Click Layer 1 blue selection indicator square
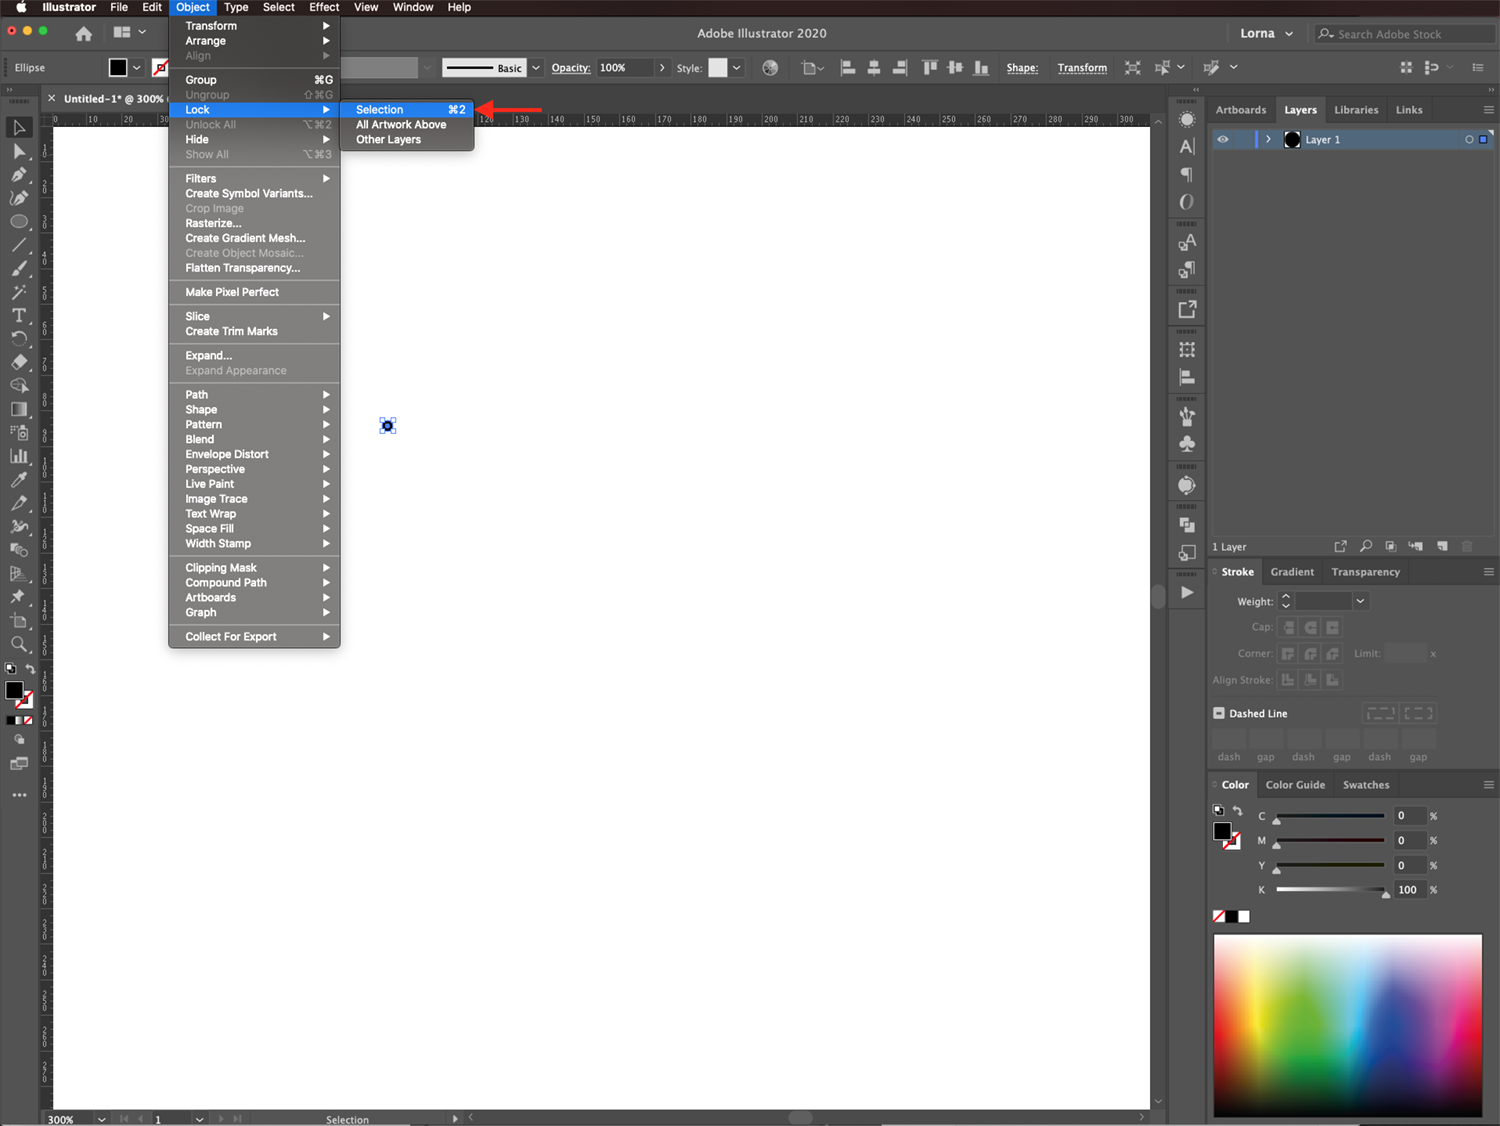1500x1126 pixels. [1483, 139]
